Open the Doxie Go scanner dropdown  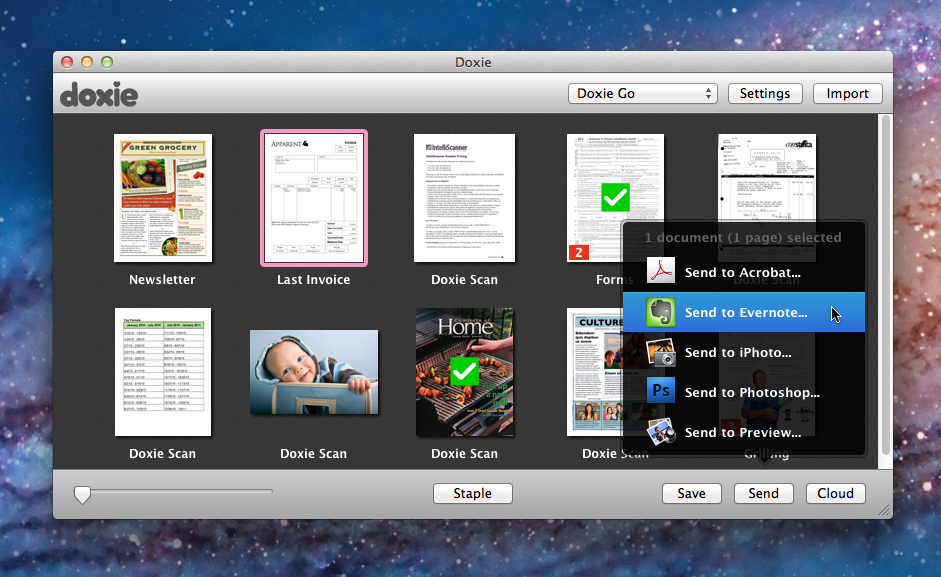click(x=643, y=94)
